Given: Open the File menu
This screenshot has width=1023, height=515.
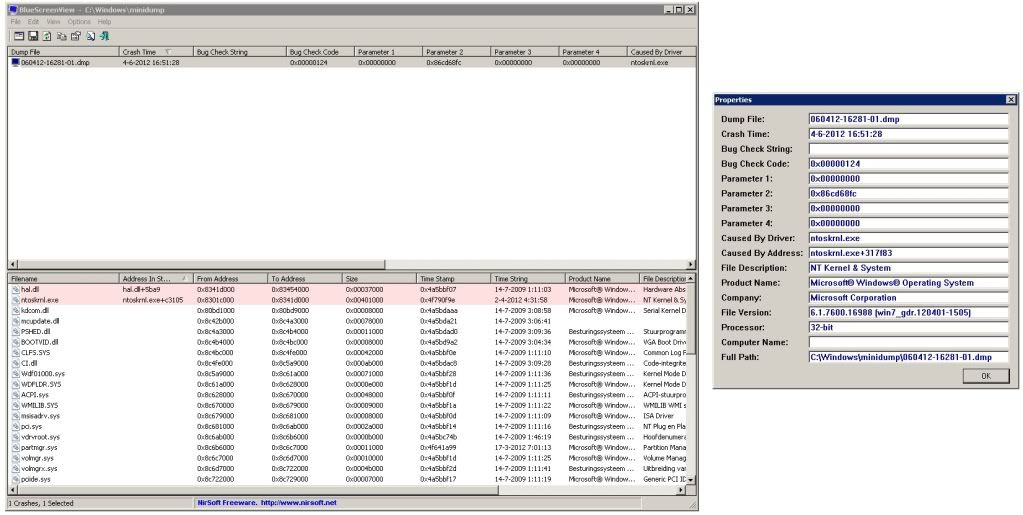Looking at the screenshot, I should point(15,21).
